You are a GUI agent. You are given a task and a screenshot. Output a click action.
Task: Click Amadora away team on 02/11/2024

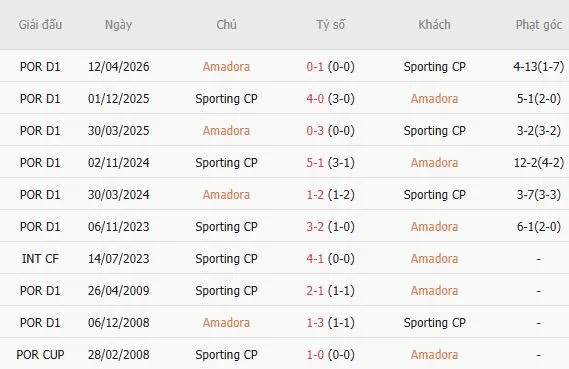coord(434,163)
